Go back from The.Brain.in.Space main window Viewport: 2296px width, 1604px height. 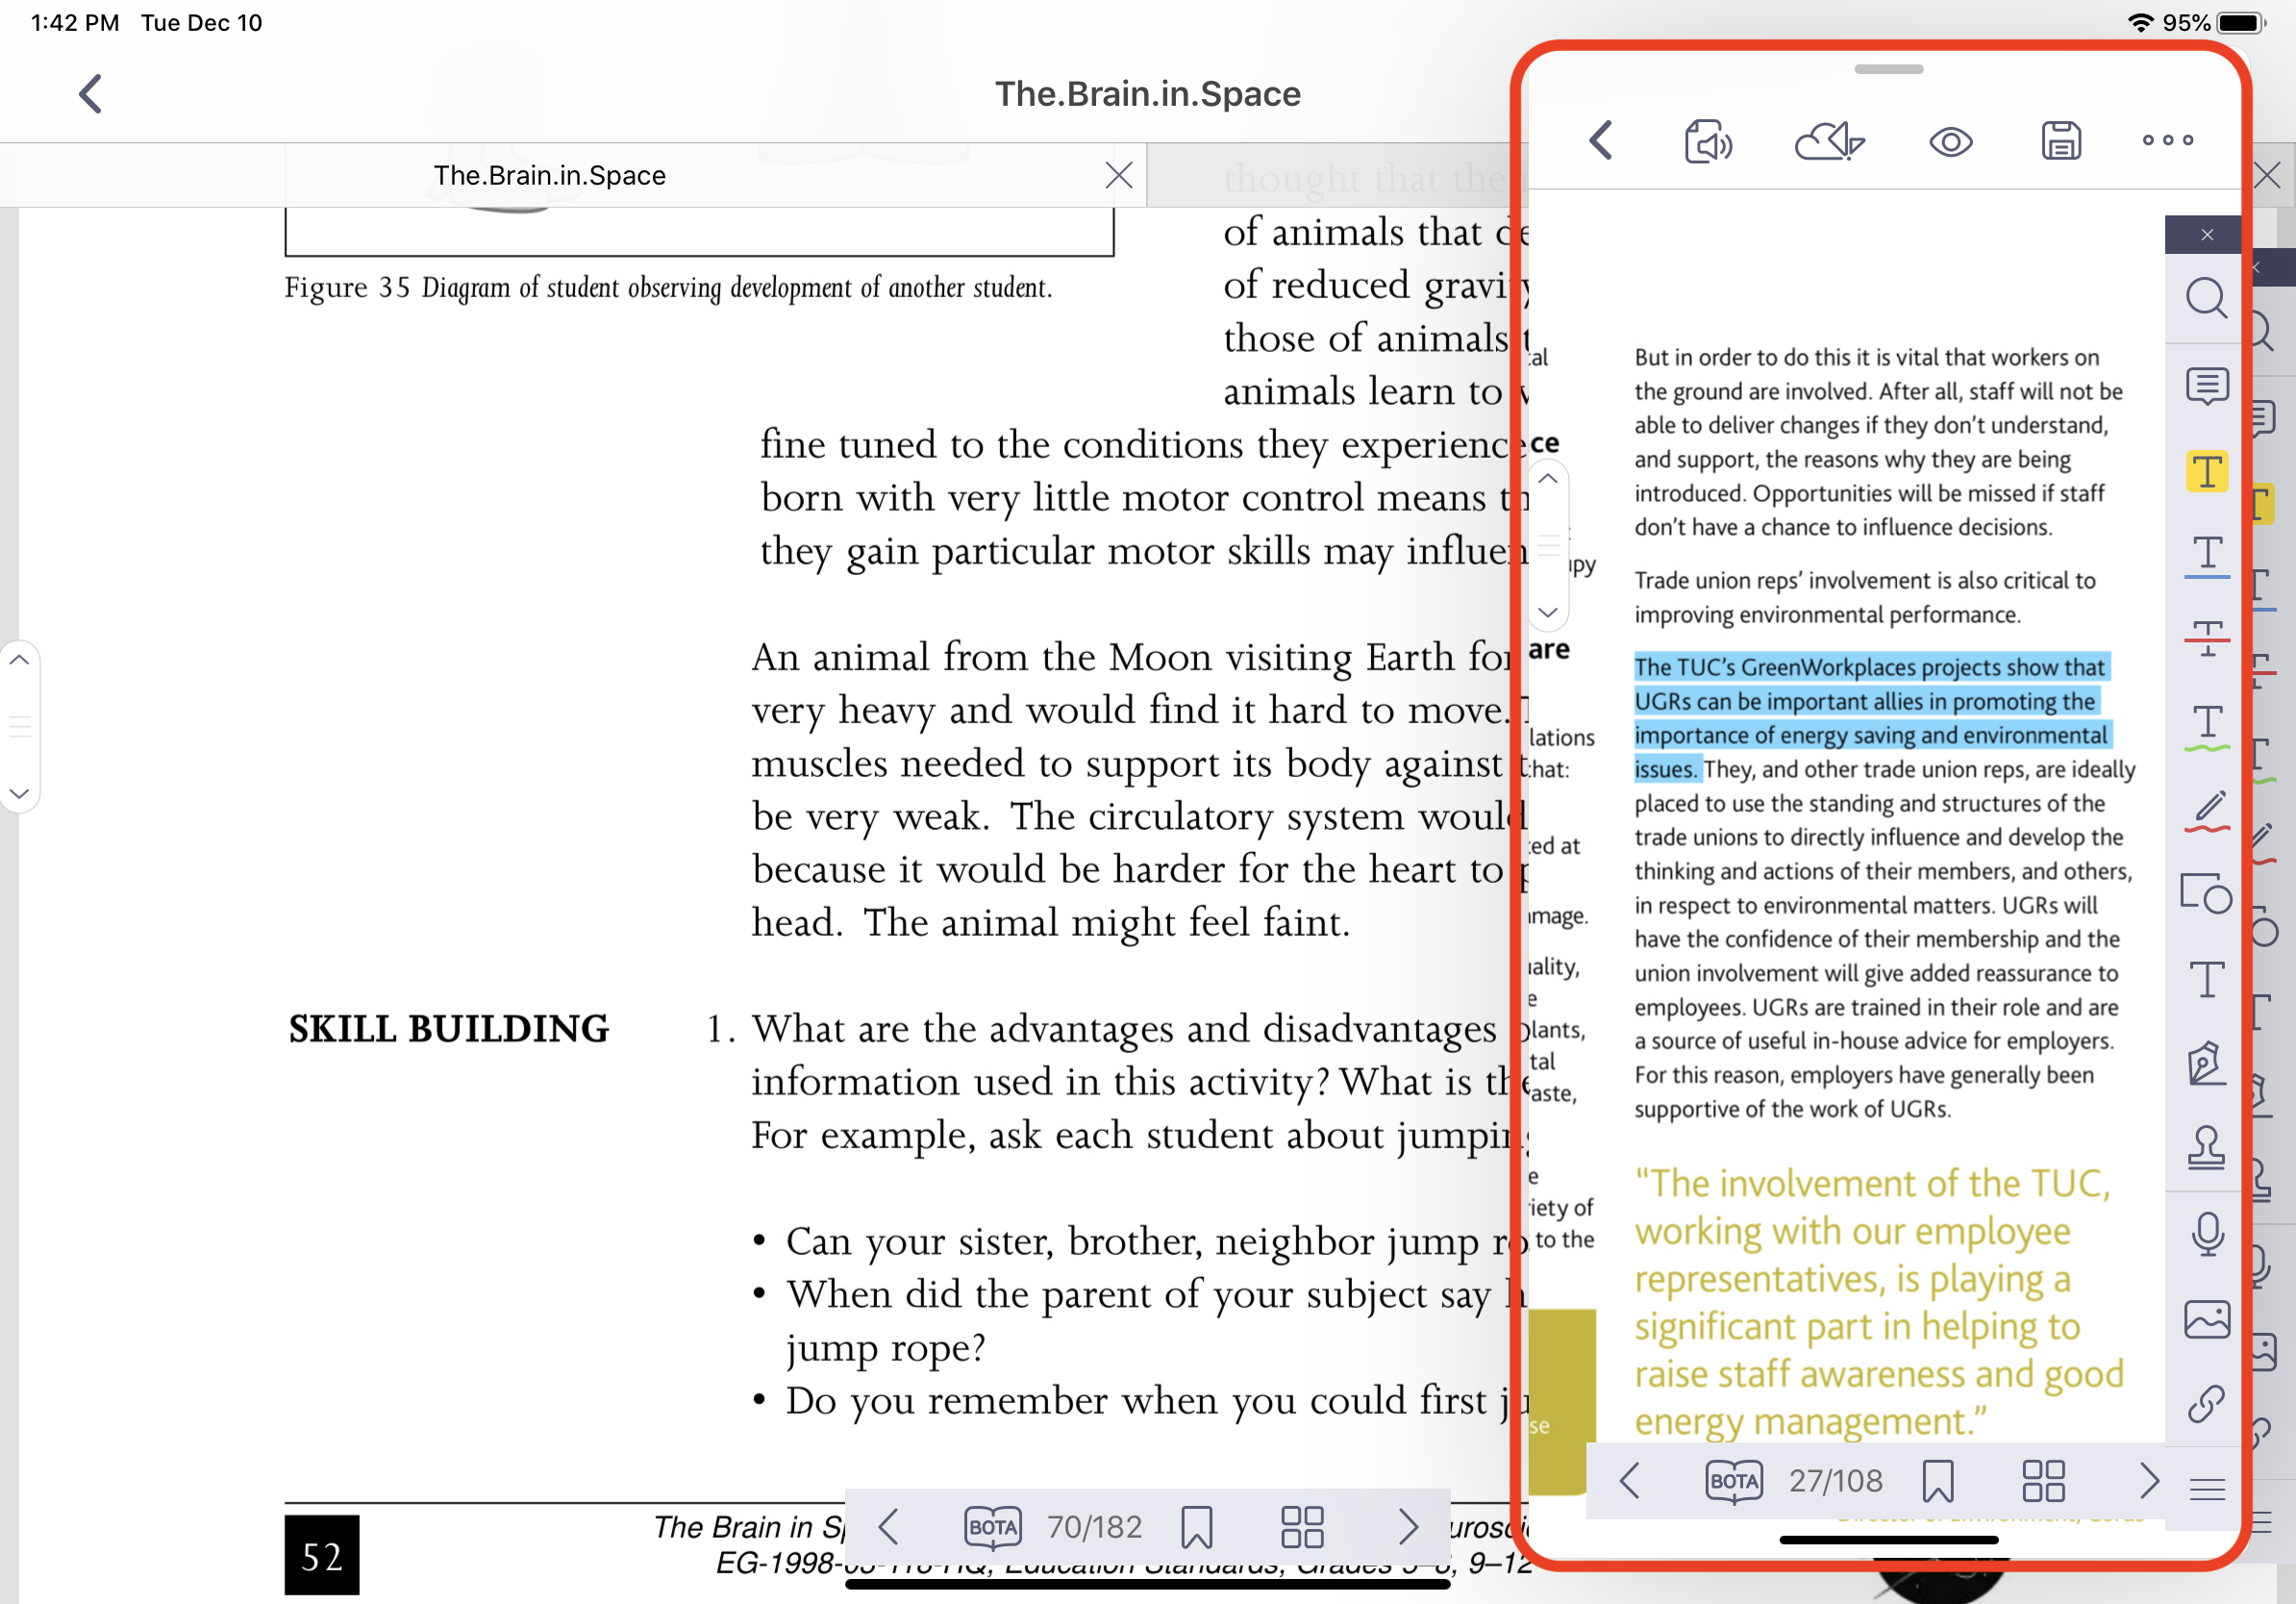point(91,94)
